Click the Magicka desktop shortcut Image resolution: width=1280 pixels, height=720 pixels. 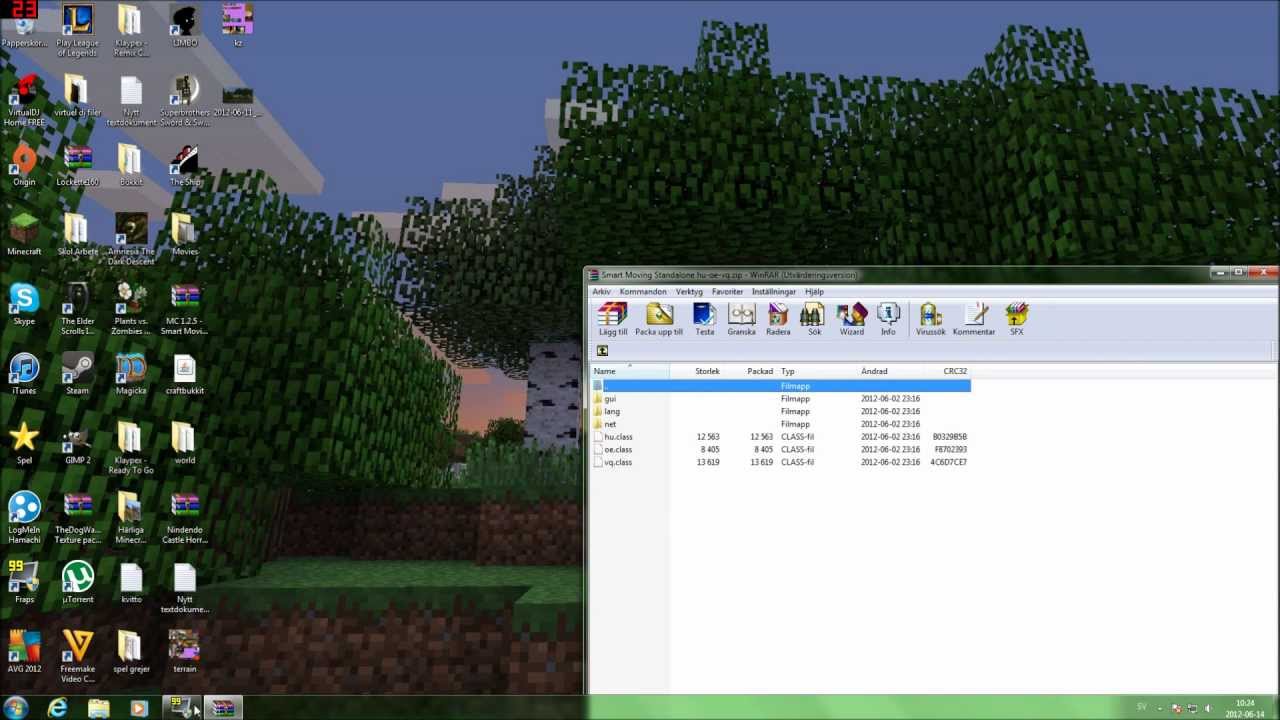[x=131, y=374]
